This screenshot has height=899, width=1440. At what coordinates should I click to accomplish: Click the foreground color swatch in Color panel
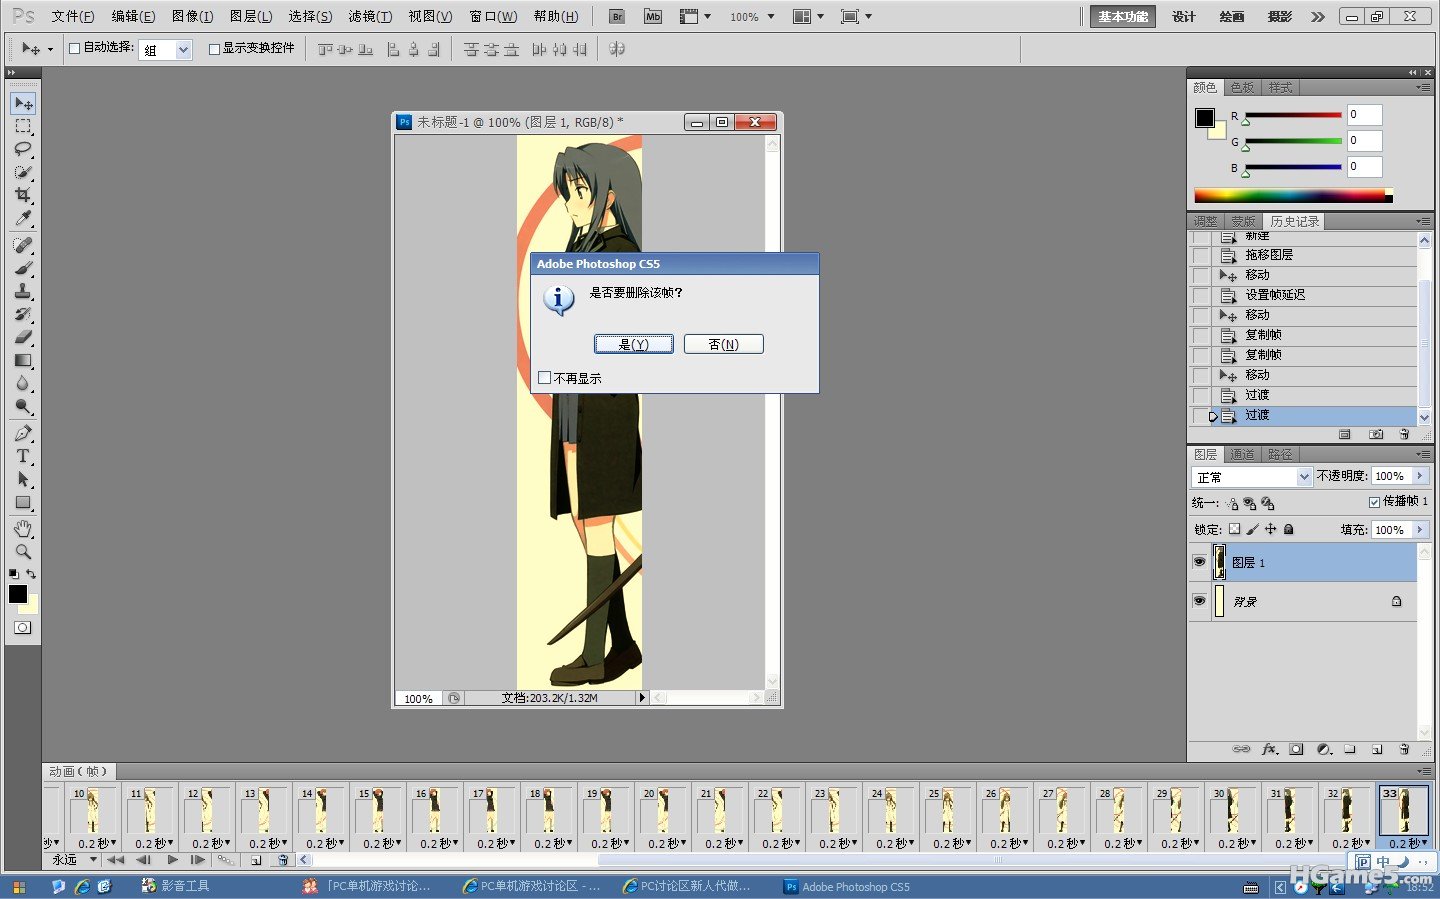[x=1205, y=118]
